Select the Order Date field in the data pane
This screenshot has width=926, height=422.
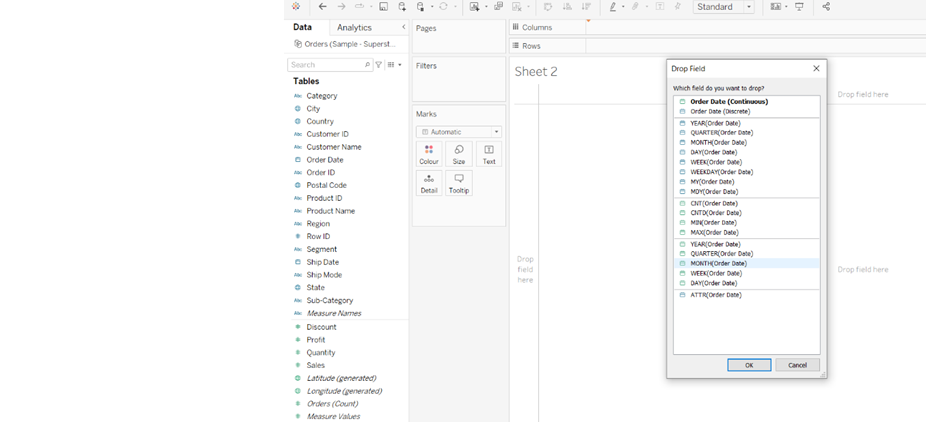[325, 160]
